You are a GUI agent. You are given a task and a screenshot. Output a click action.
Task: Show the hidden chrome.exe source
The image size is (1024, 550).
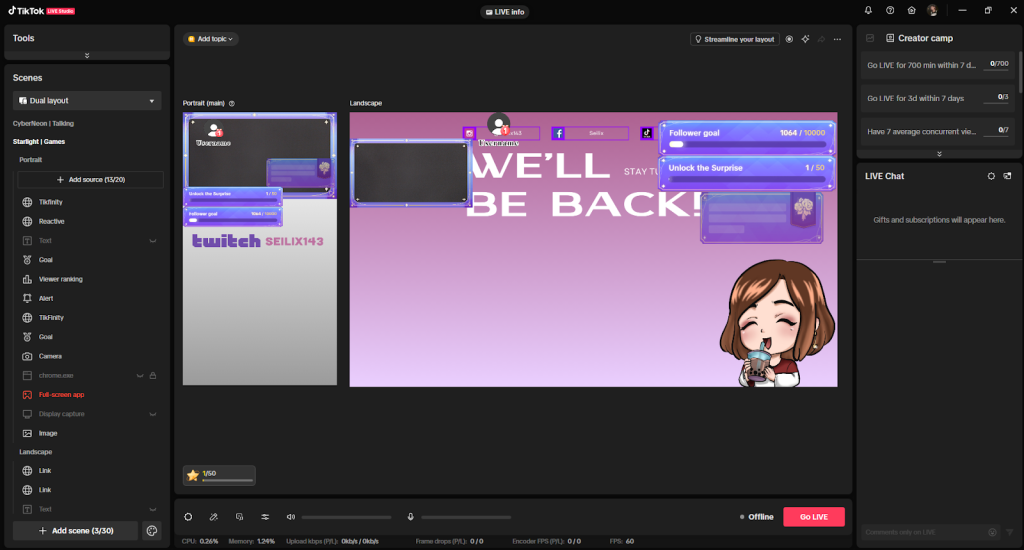click(141, 375)
